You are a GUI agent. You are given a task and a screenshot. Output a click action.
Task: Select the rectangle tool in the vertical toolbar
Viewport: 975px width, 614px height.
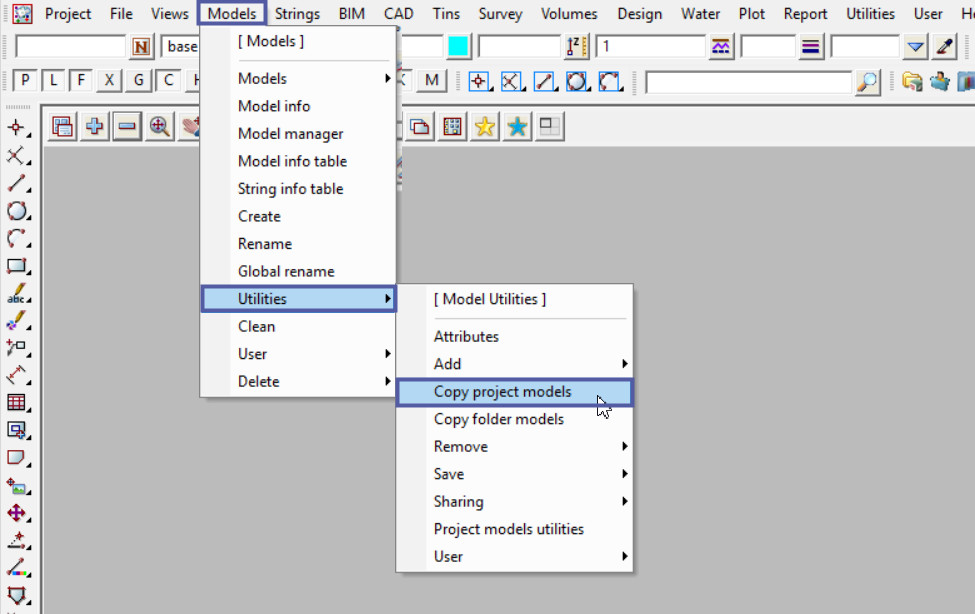click(x=17, y=266)
